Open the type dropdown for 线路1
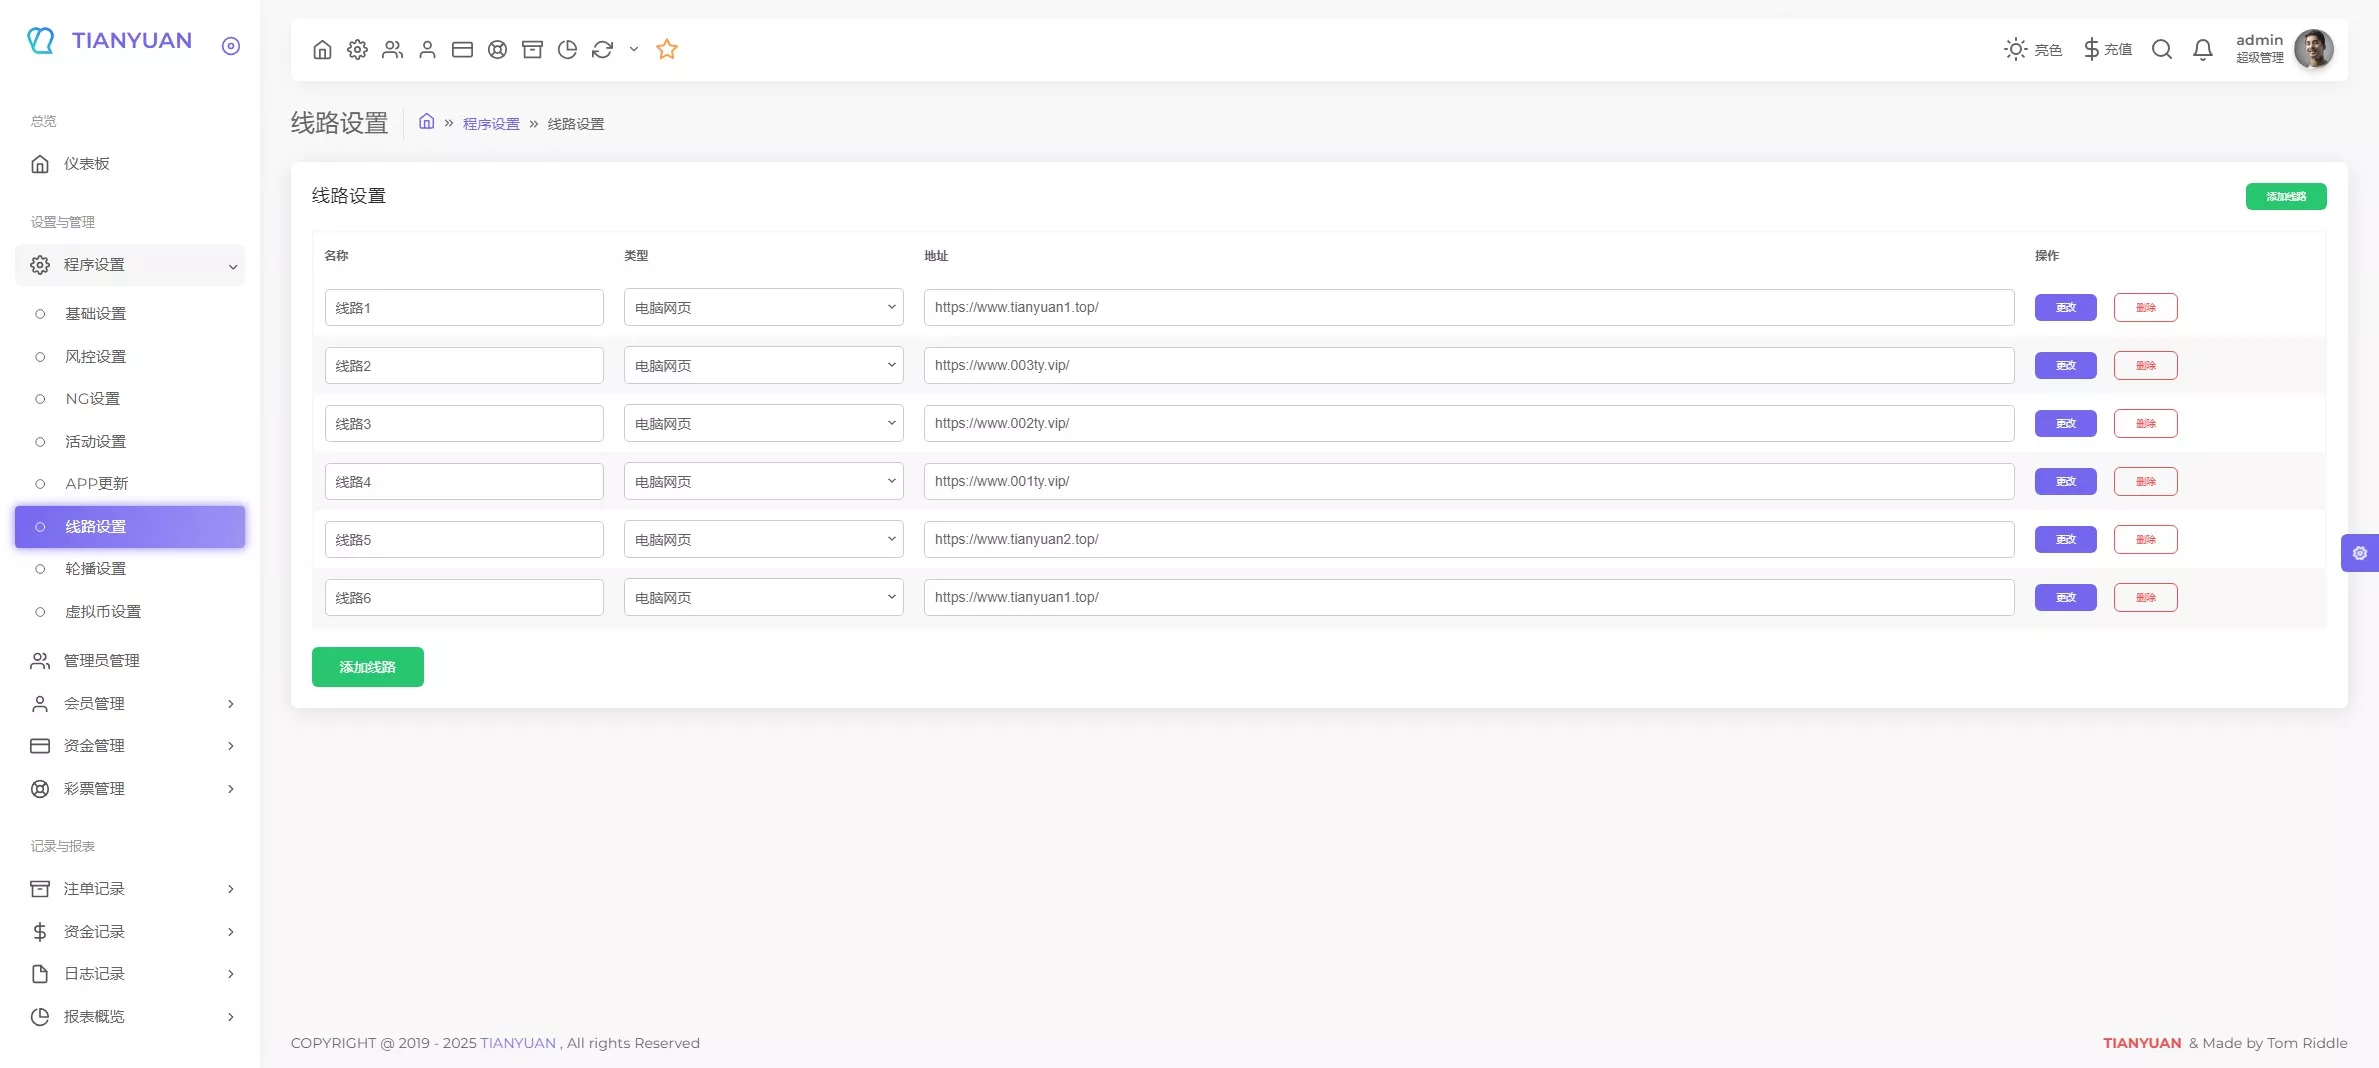This screenshot has width=2379, height=1068. pos(763,308)
